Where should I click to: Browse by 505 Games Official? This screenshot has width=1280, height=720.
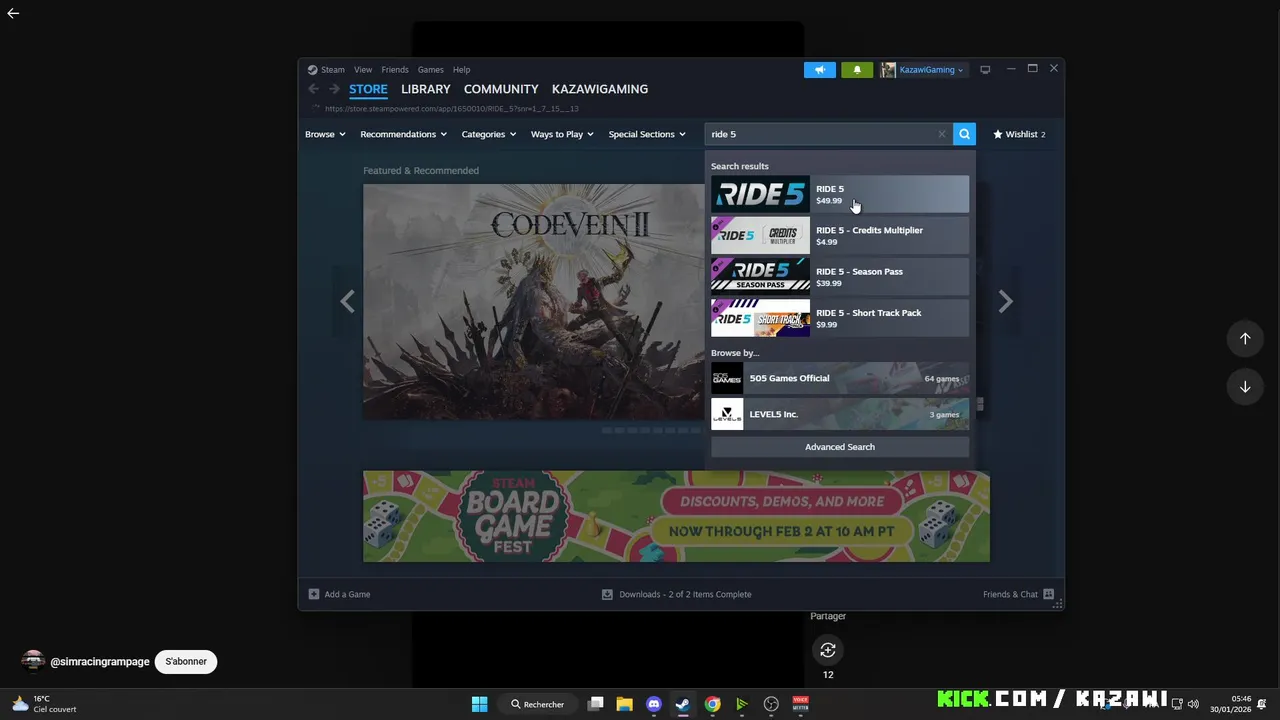[x=840, y=378]
